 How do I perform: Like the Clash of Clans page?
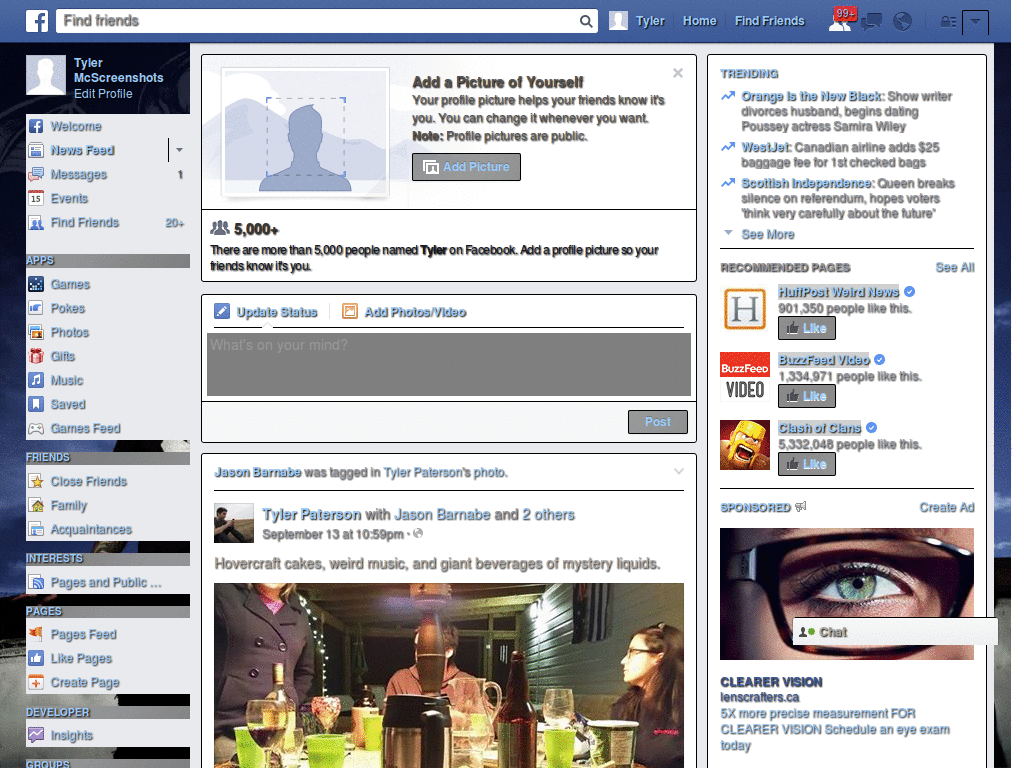click(807, 464)
